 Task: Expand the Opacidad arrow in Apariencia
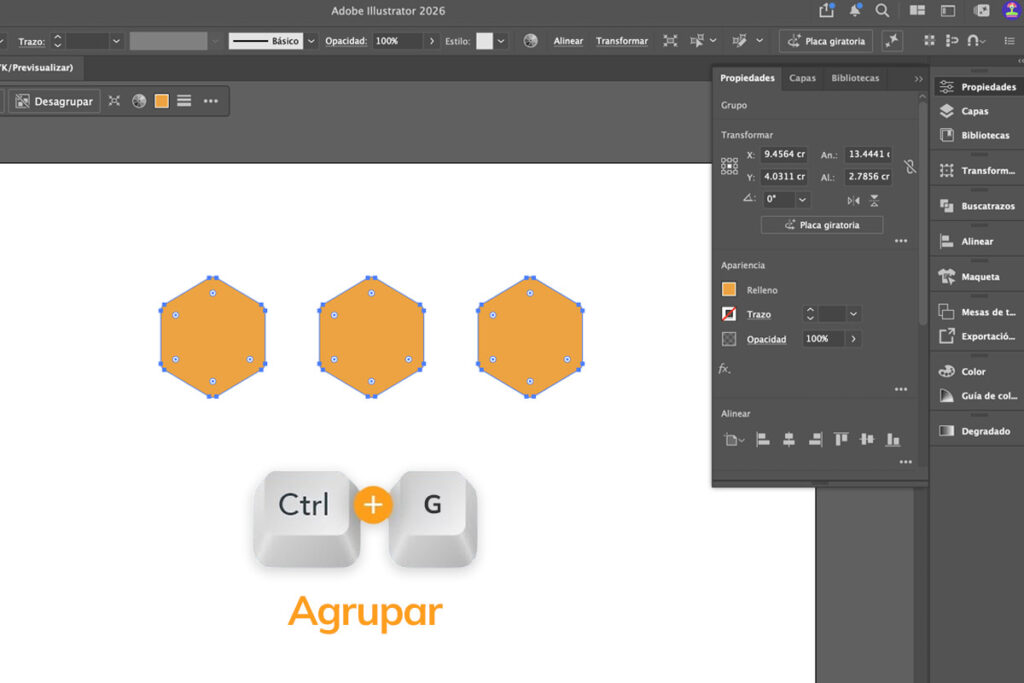click(x=853, y=339)
